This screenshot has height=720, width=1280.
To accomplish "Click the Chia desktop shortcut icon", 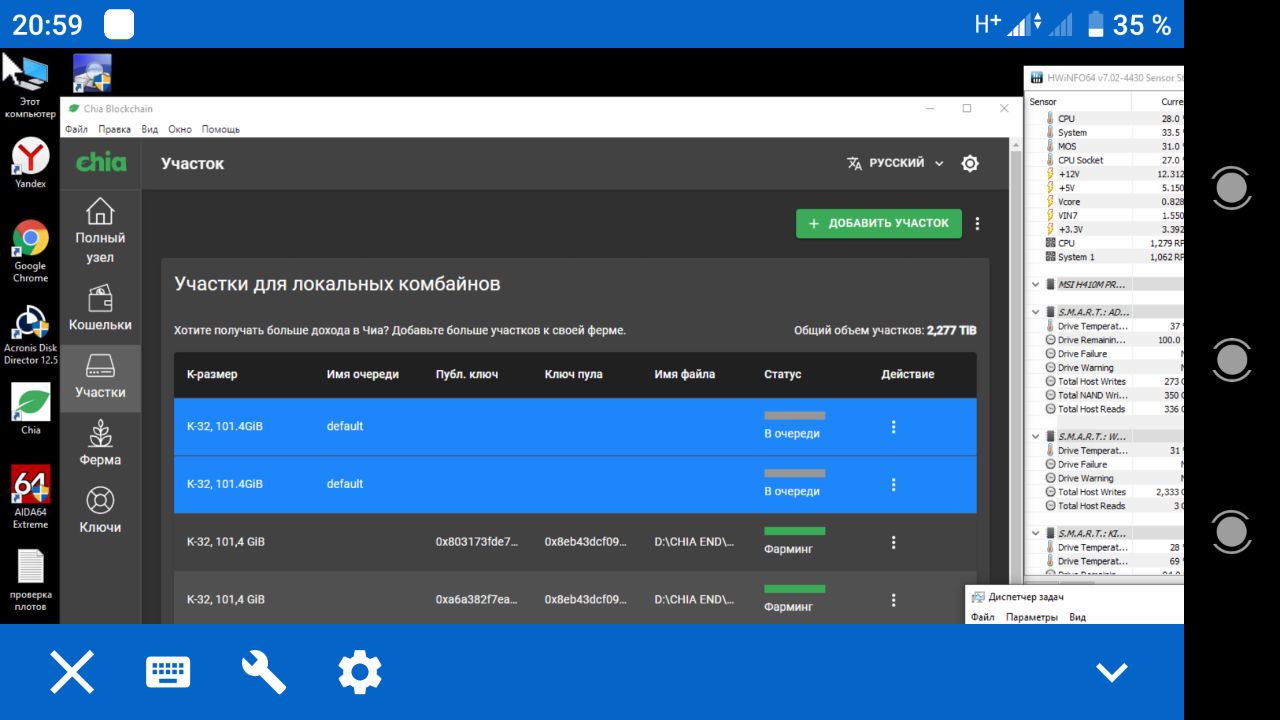I will click(30, 410).
